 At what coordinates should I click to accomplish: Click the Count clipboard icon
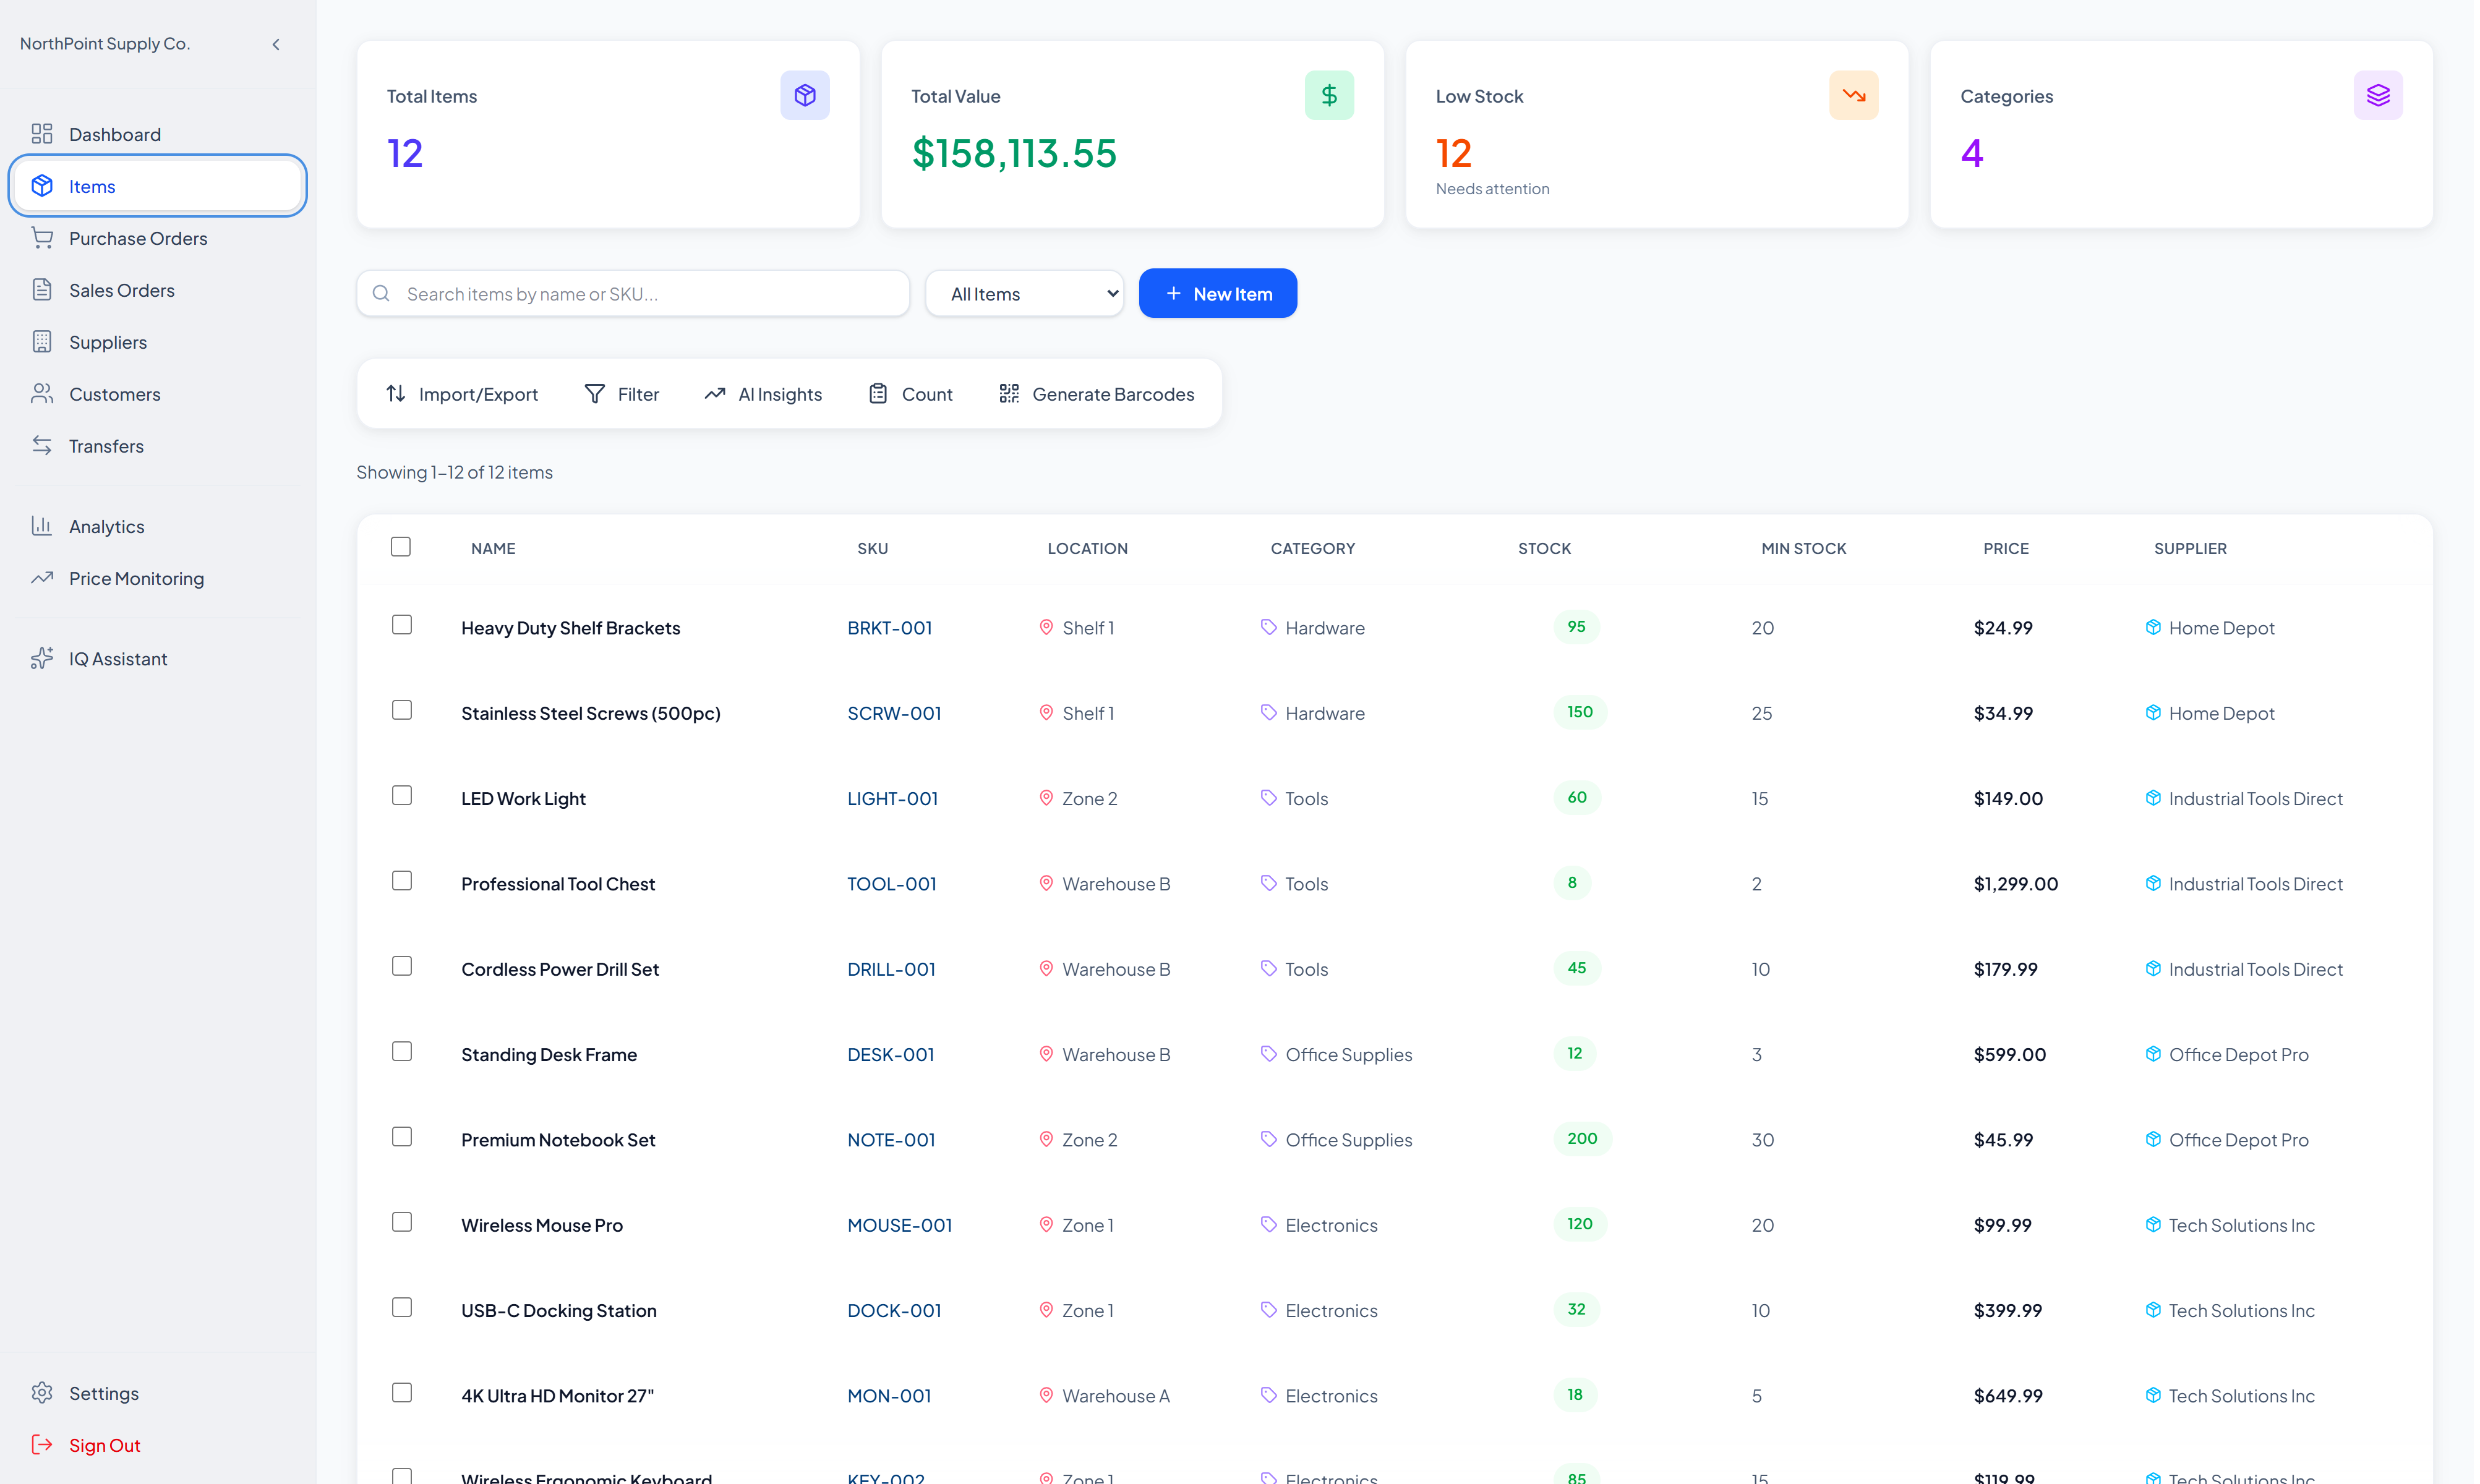(879, 394)
